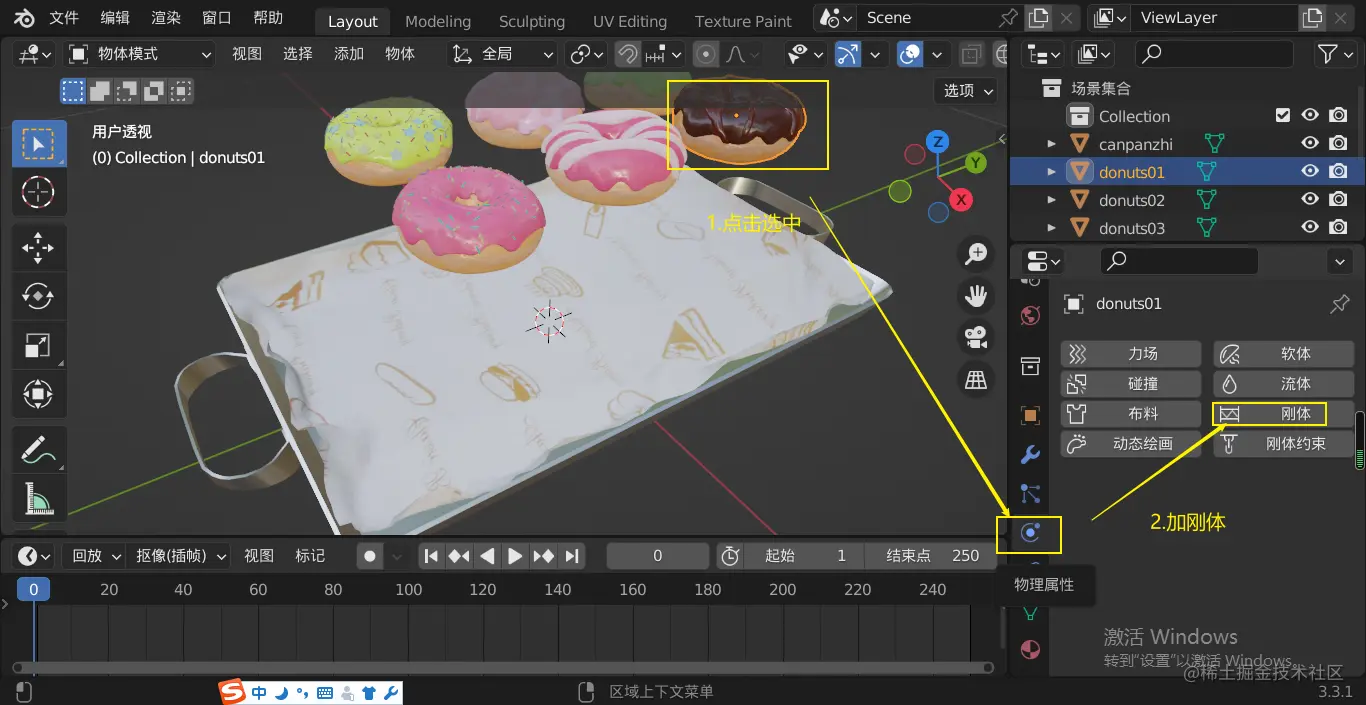
Task: Open transform orientation dropdown (全局)
Action: coord(502,54)
